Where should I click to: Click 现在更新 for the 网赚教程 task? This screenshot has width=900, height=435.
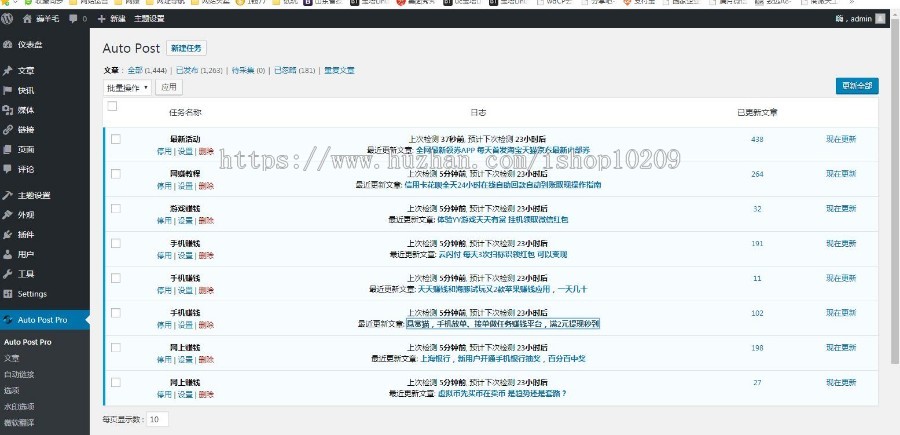[x=840, y=173]
